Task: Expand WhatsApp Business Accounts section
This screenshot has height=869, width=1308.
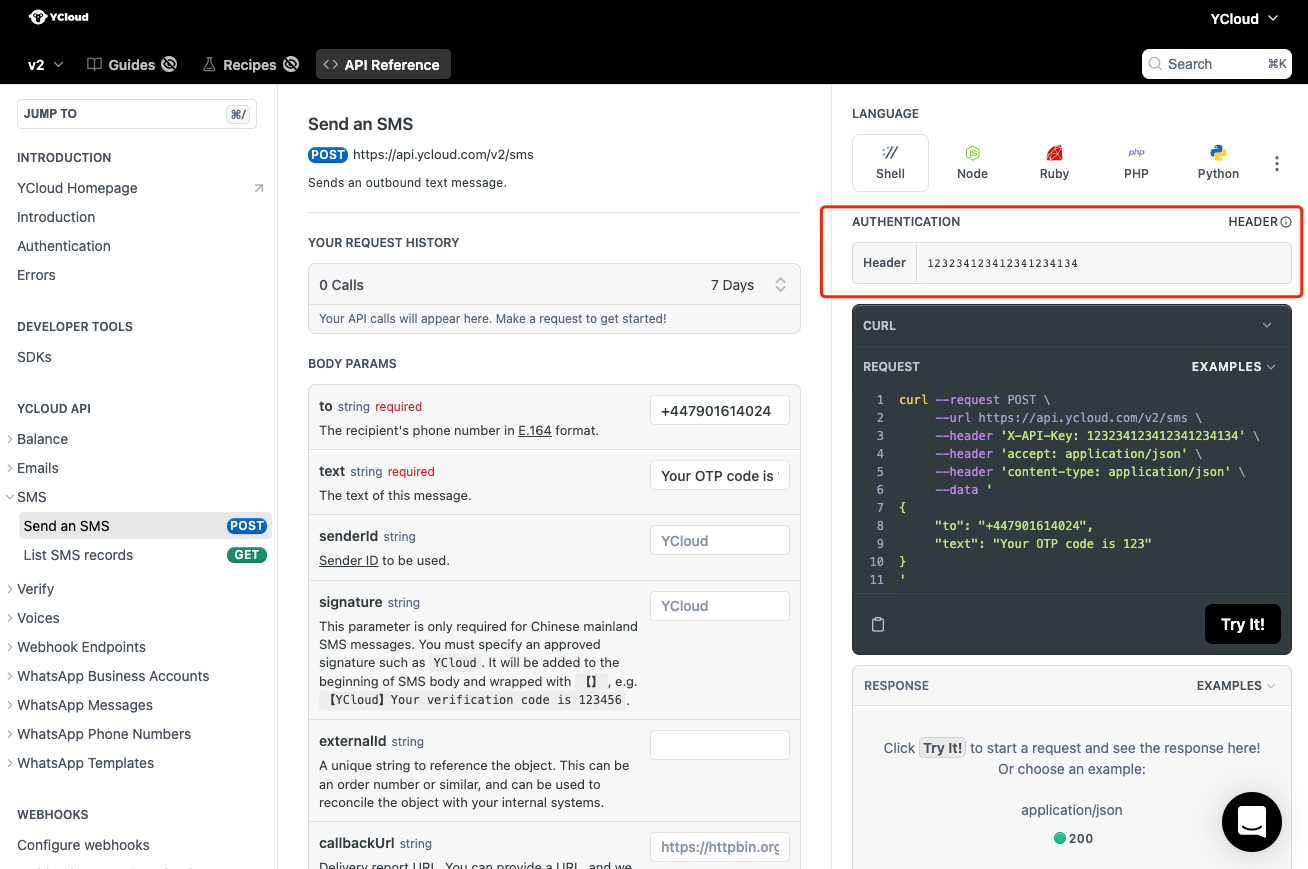Action: 113,676
